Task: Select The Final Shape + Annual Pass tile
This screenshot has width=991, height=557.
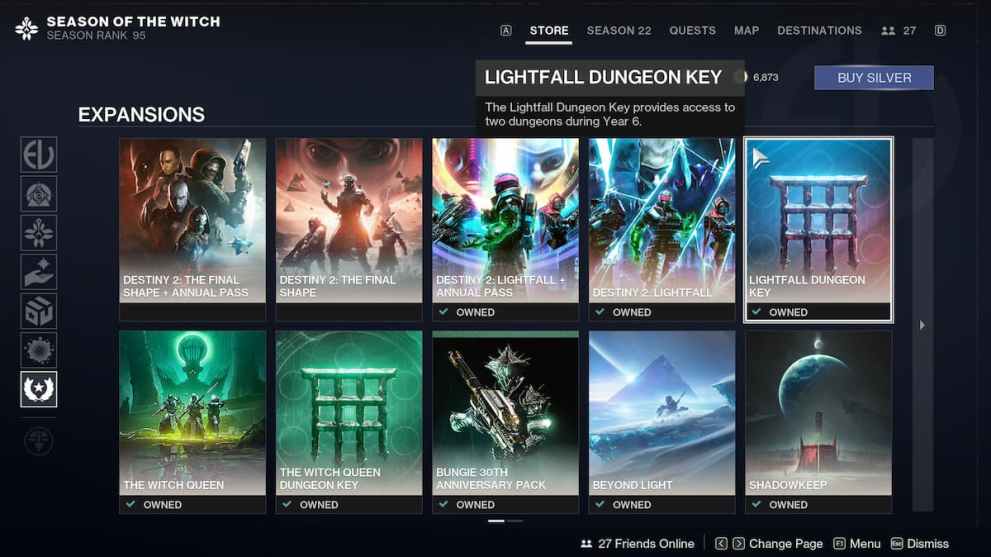Action: pos(192,229)
